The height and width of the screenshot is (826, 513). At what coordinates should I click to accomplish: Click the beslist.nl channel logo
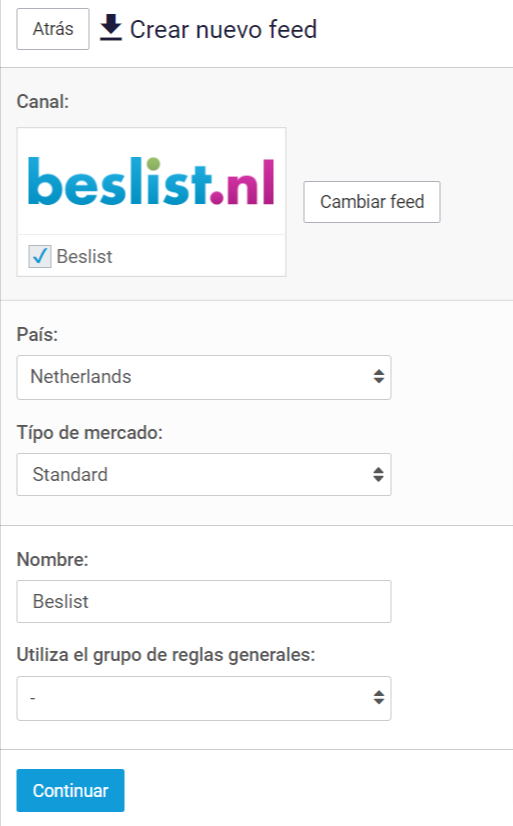pyautogui.click(x=151, y=181)
